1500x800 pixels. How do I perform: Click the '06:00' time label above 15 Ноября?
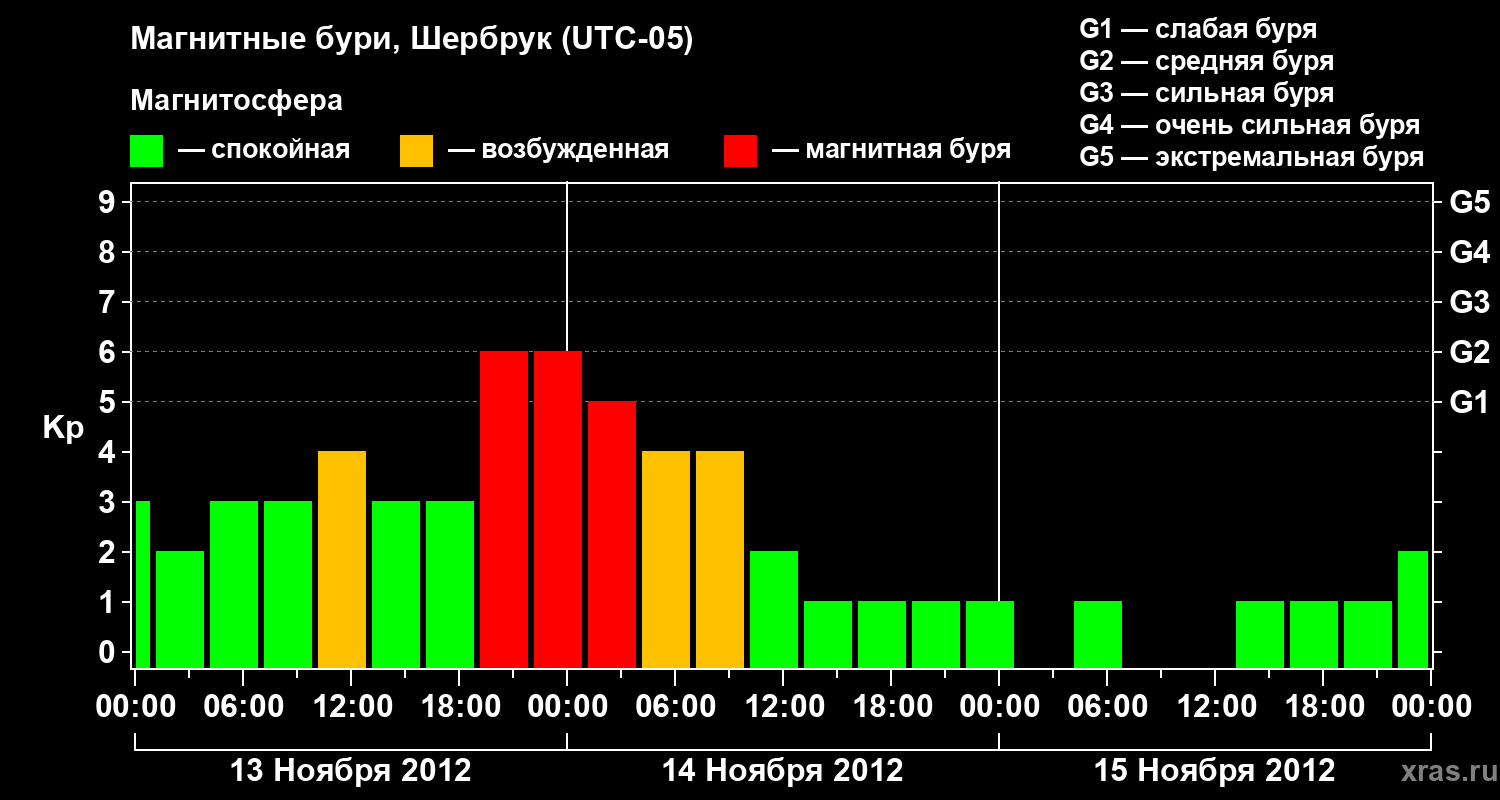point(1107,706)
